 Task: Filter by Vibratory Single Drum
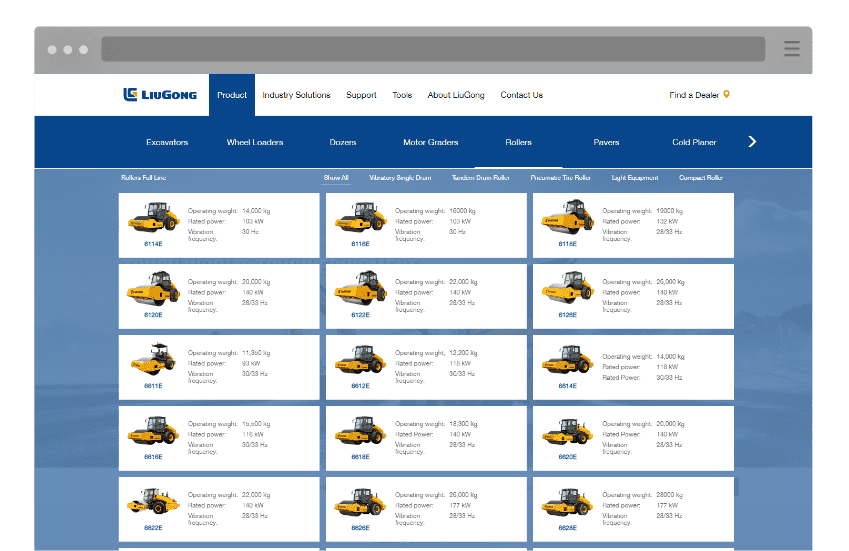click(400, 178)
